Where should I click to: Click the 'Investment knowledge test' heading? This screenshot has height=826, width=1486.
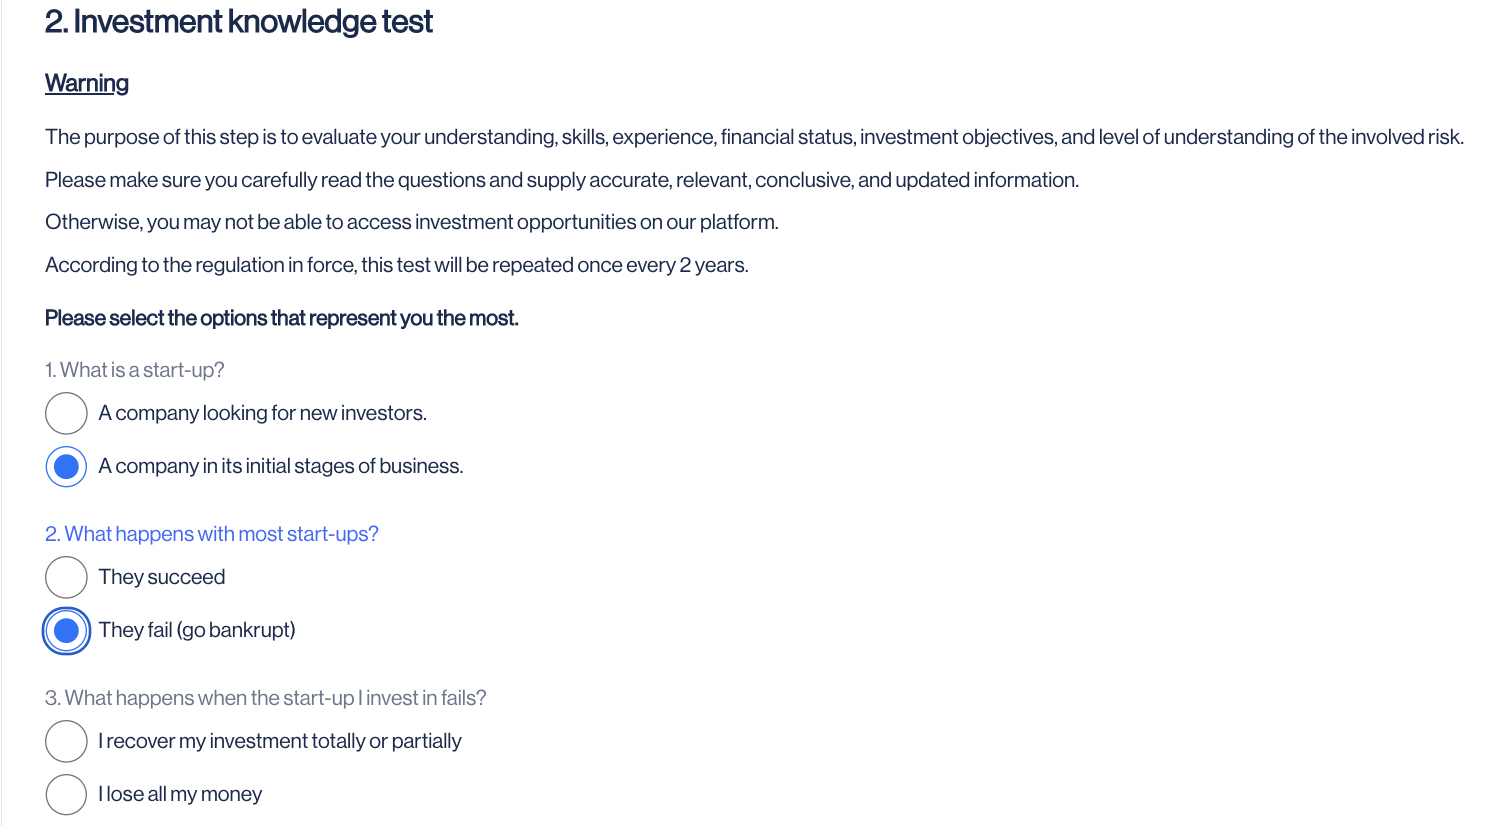(239, 22)
